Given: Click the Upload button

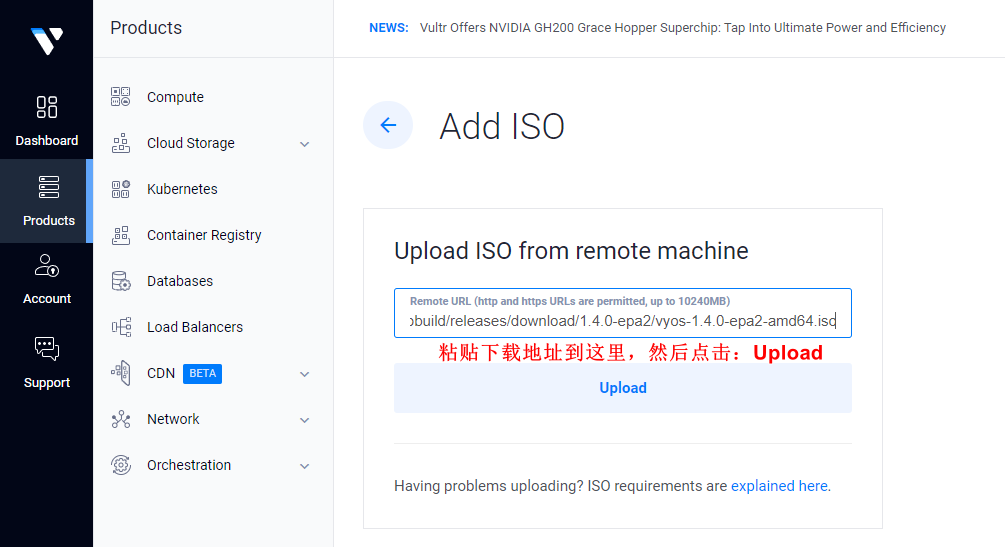Looking at the screenshot, I should click(x=622, y=388).
